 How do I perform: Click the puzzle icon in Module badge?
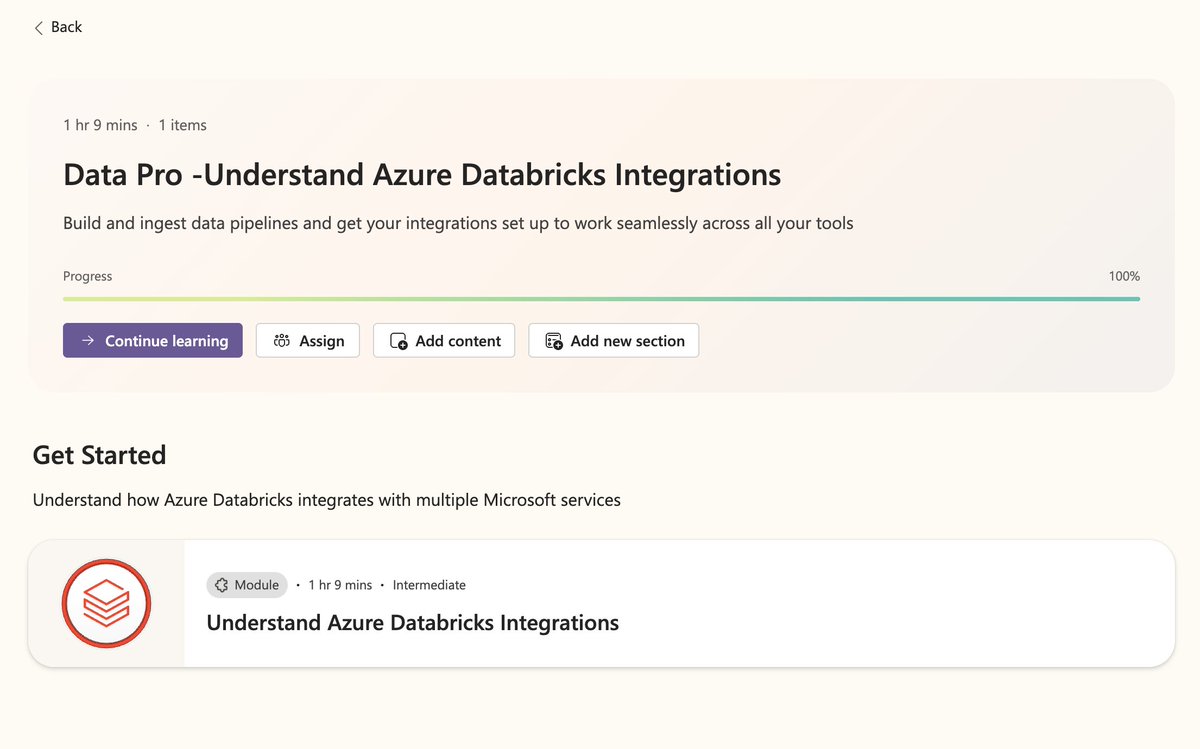coord(222,585)
